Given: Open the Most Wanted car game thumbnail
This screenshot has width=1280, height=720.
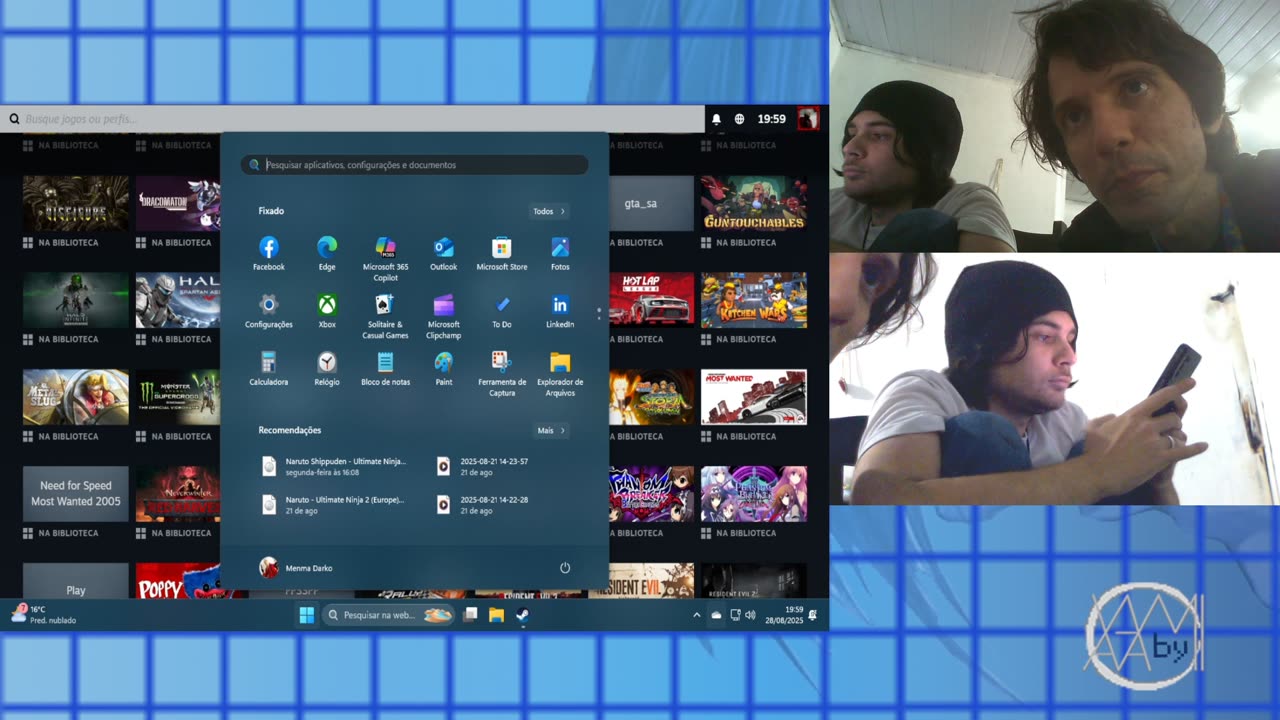Looking at the screenshot, I should click(x=754, y=397).
